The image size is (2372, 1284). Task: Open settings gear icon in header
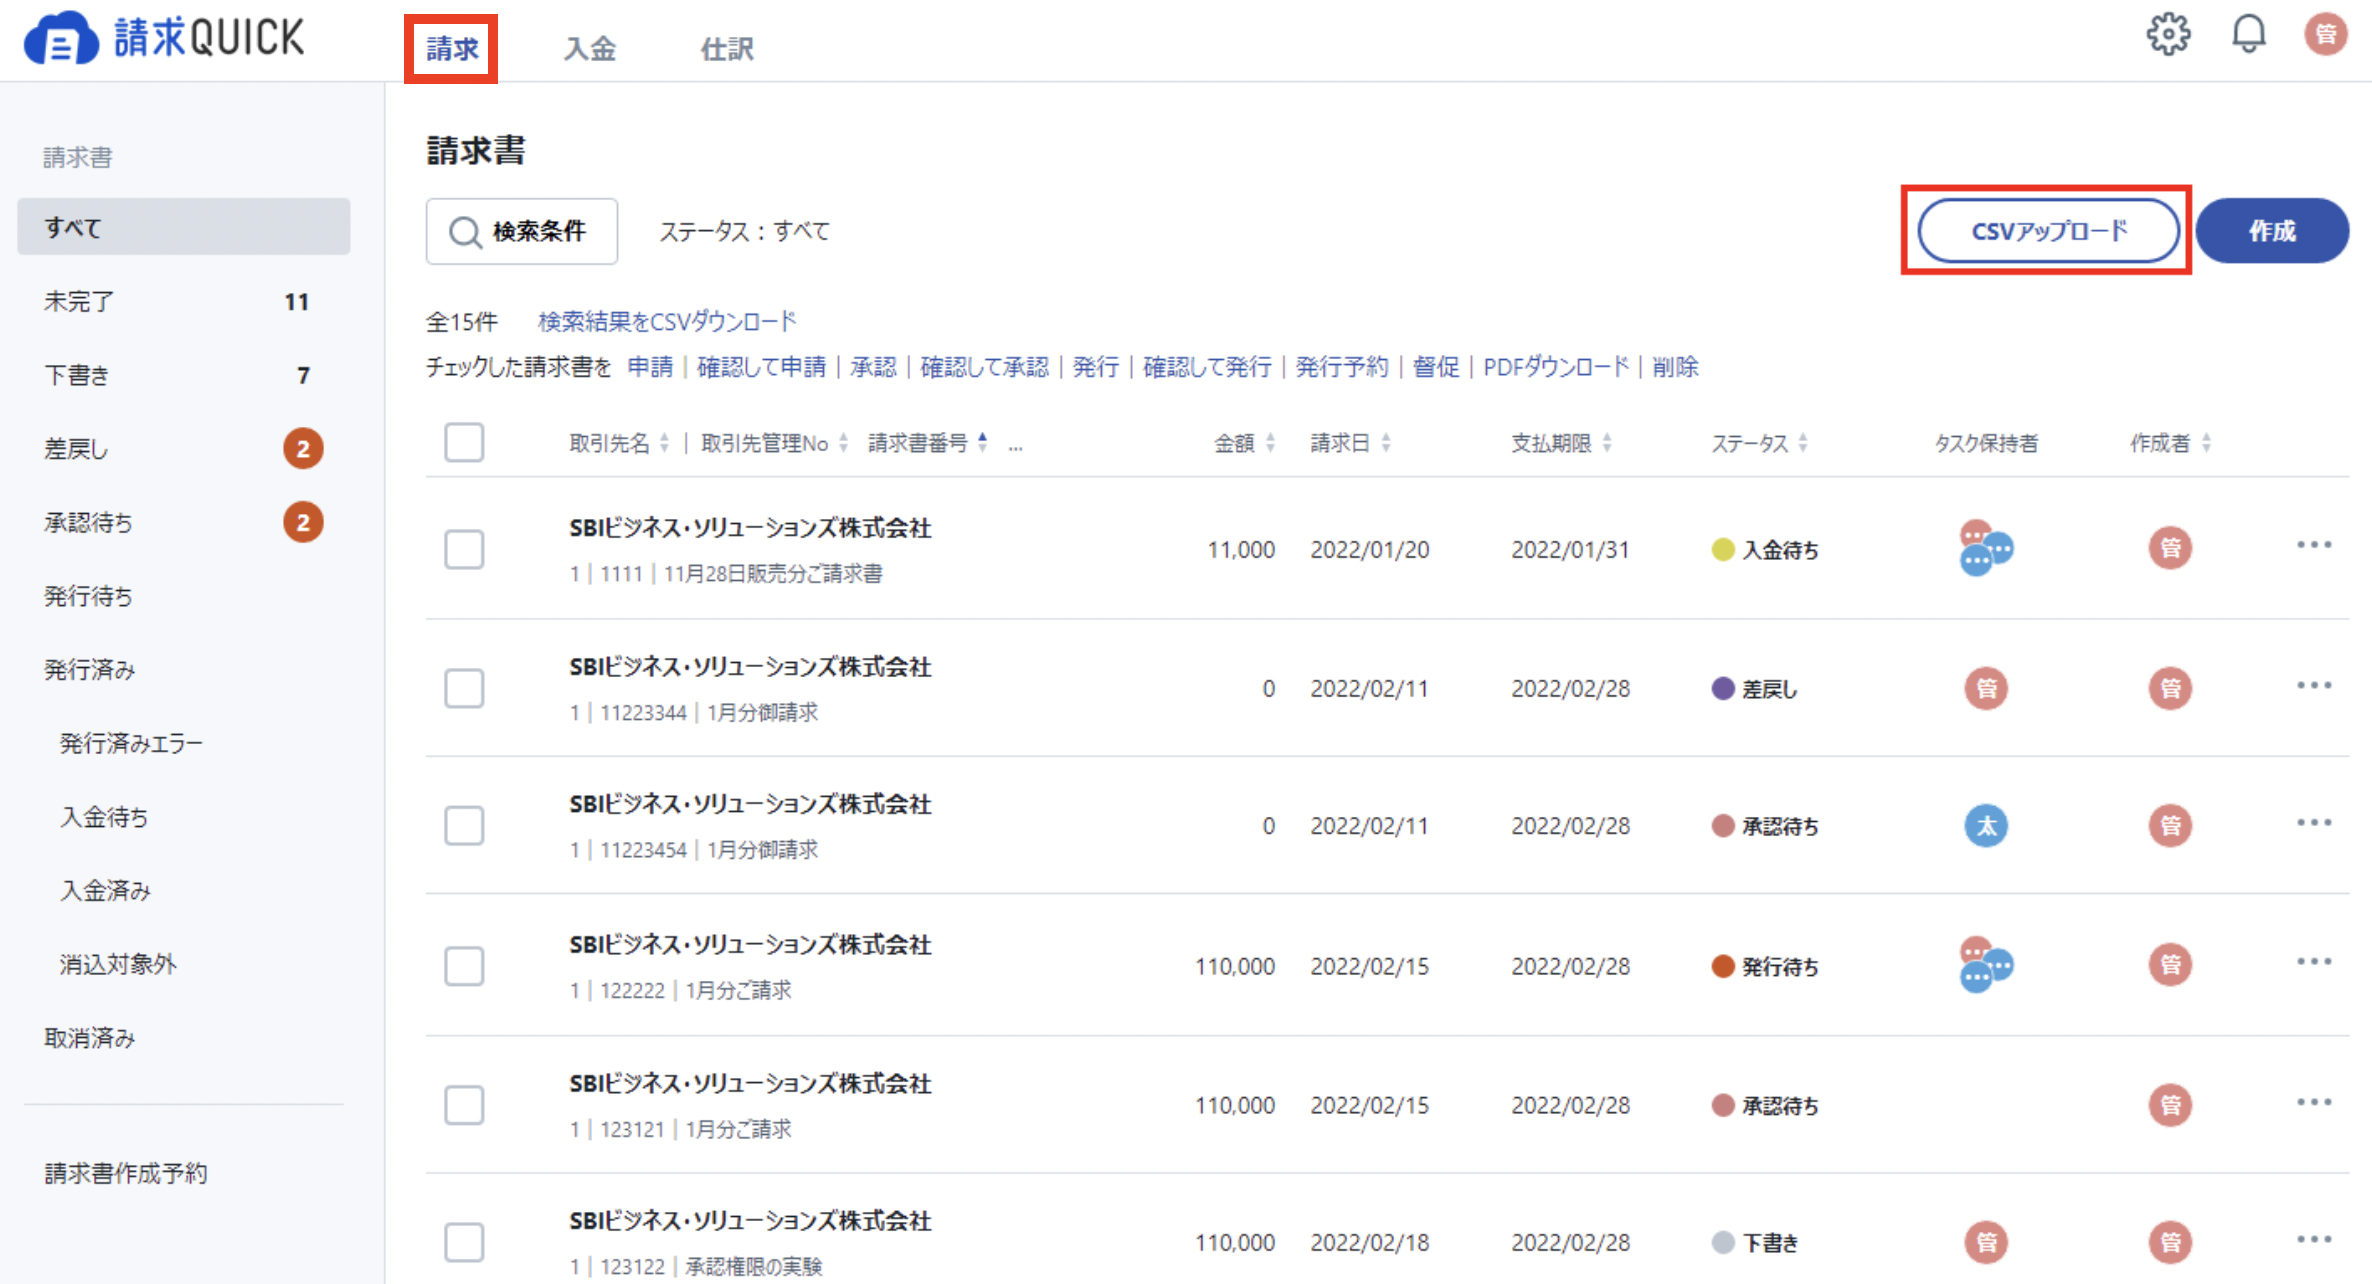tap(2168, 34)
